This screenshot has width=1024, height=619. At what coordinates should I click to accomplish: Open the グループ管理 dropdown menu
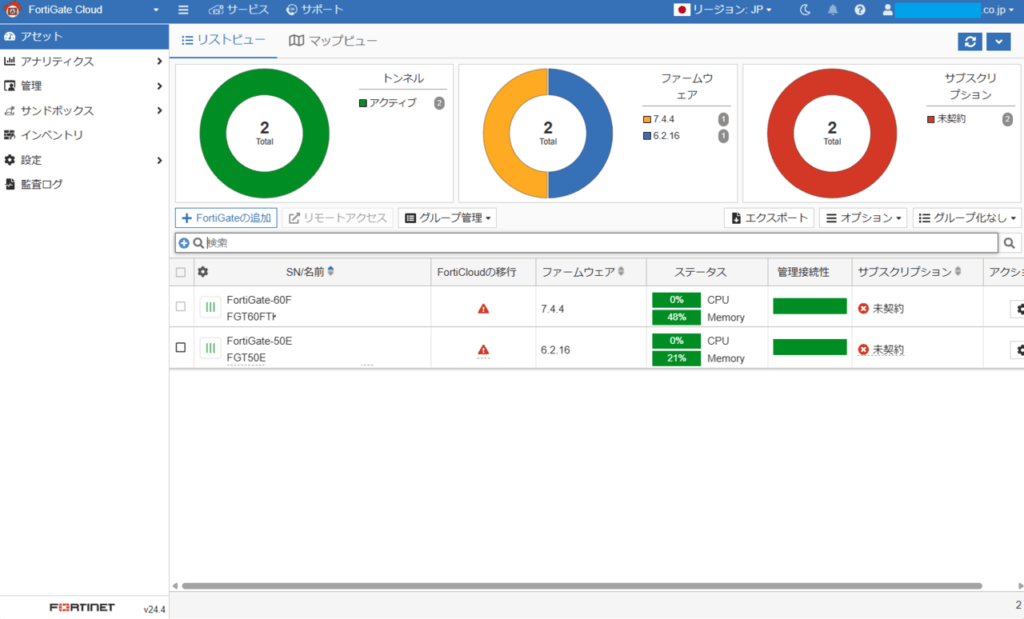(x=447, y=217)
